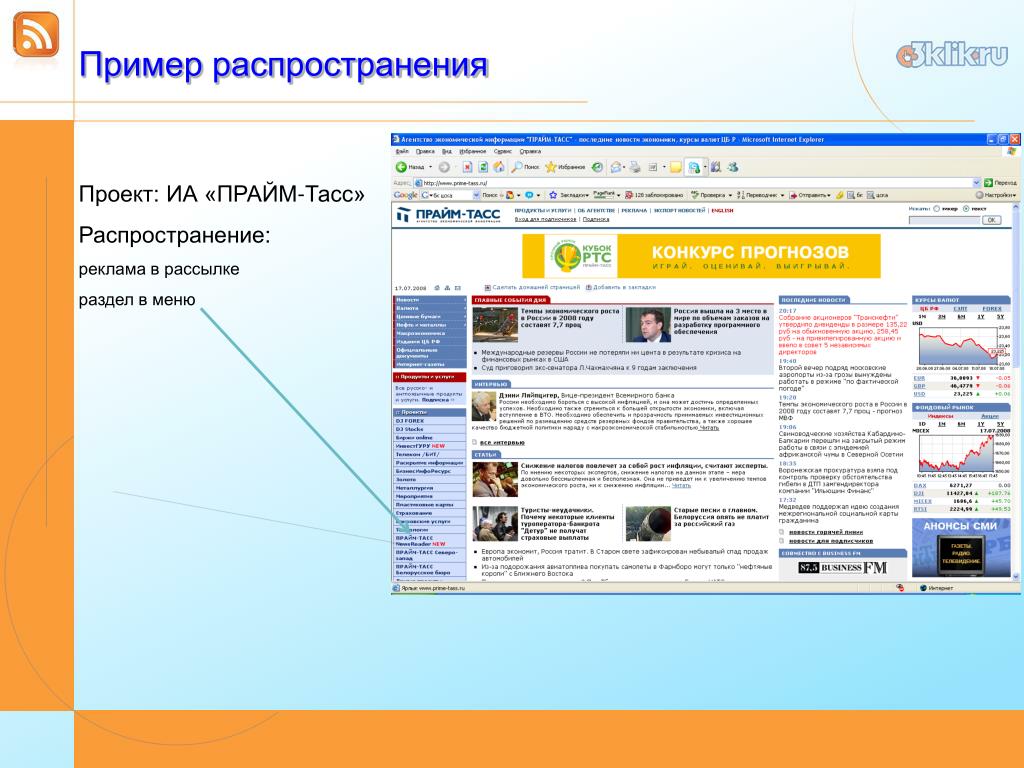Click the Google toolbar logo
1024x768 pixels.
[405, 195]
